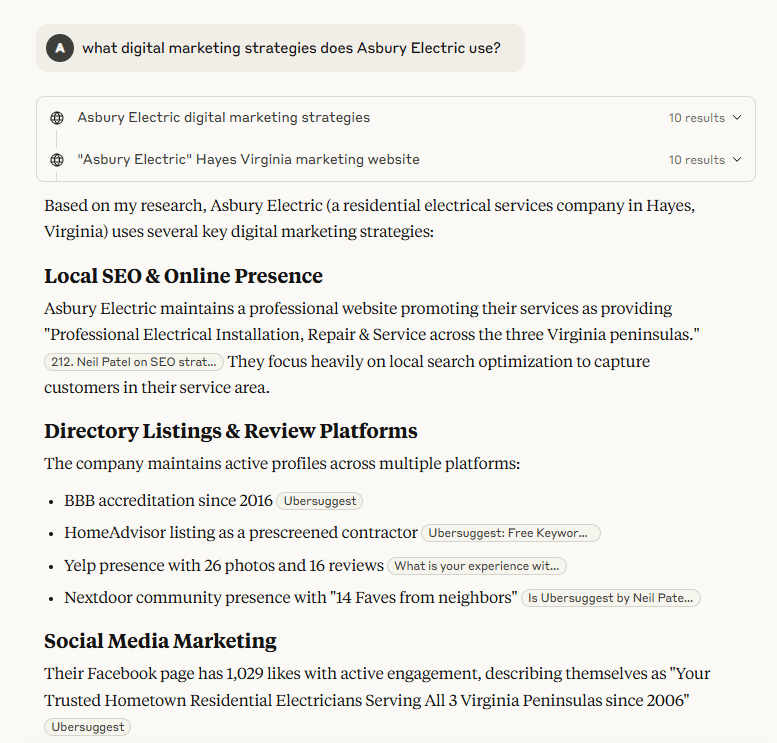Click "BBB accreditation since 2016" bullet text
The height and width of the screenshot is (743, 777).
coord(168,501)
